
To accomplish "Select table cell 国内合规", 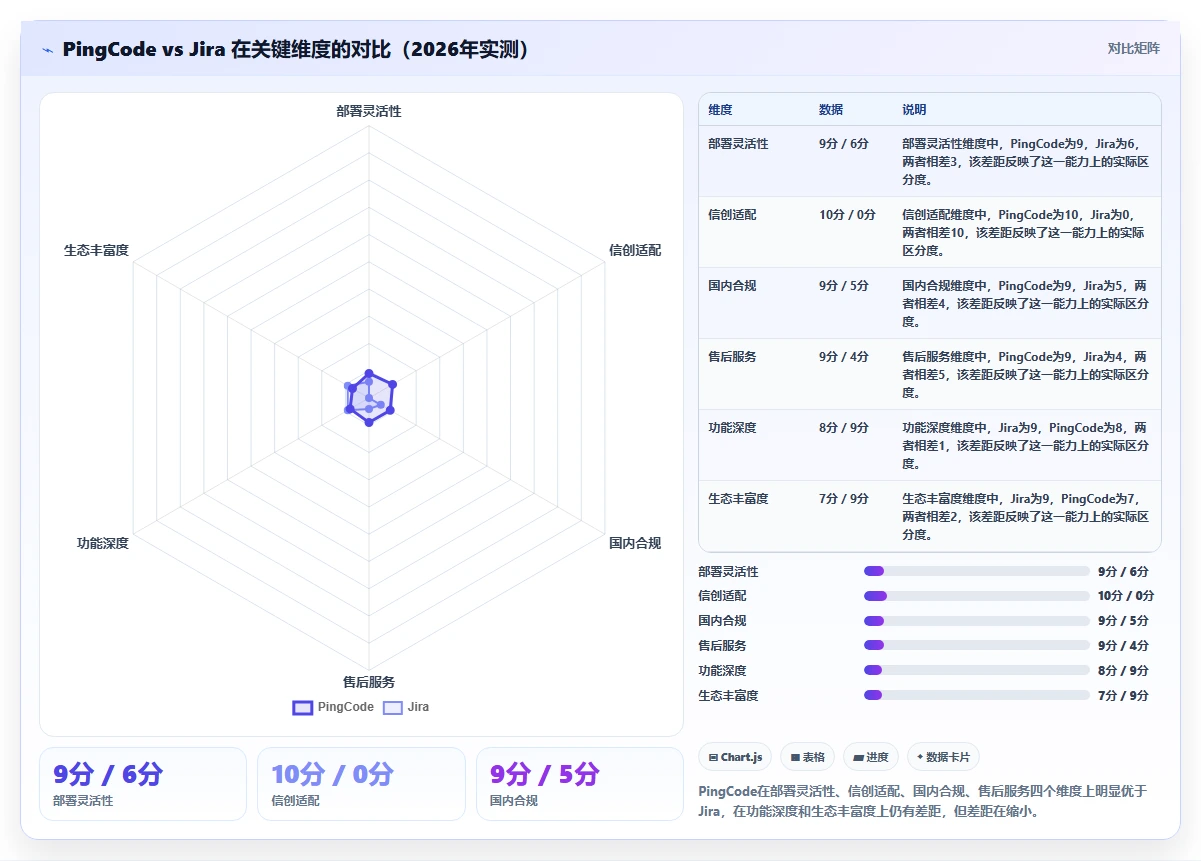I will 732,286.
